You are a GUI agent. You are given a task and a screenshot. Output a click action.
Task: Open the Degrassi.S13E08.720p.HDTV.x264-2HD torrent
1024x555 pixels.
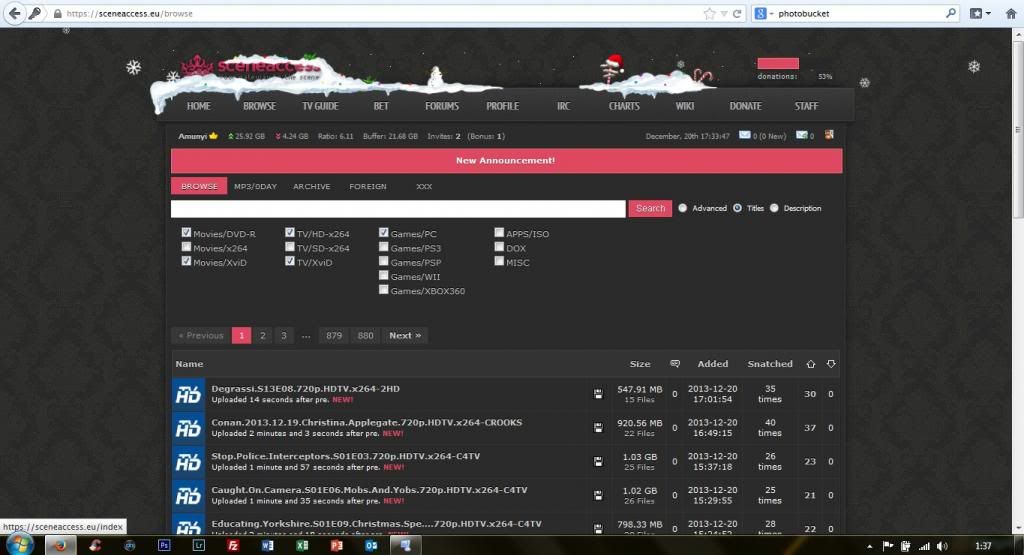click(x=306, y=388)
